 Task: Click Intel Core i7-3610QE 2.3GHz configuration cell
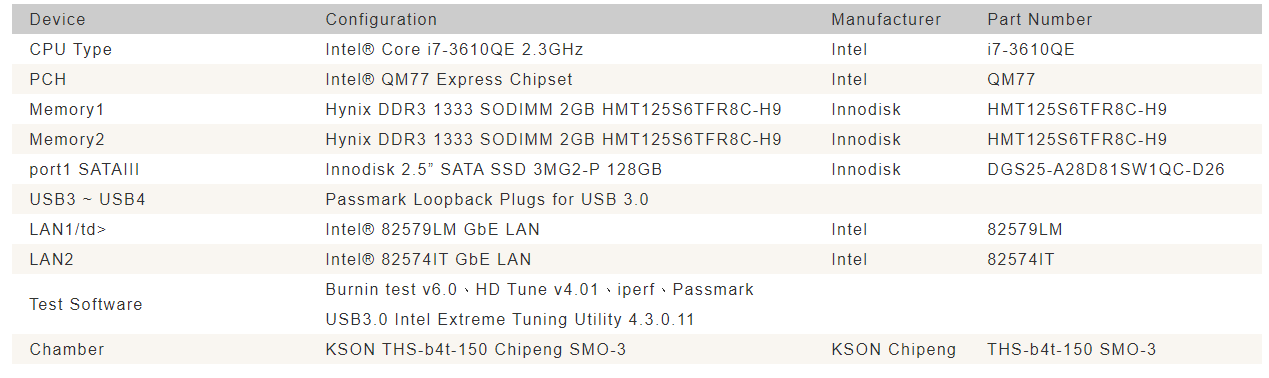tap(454, 49)
